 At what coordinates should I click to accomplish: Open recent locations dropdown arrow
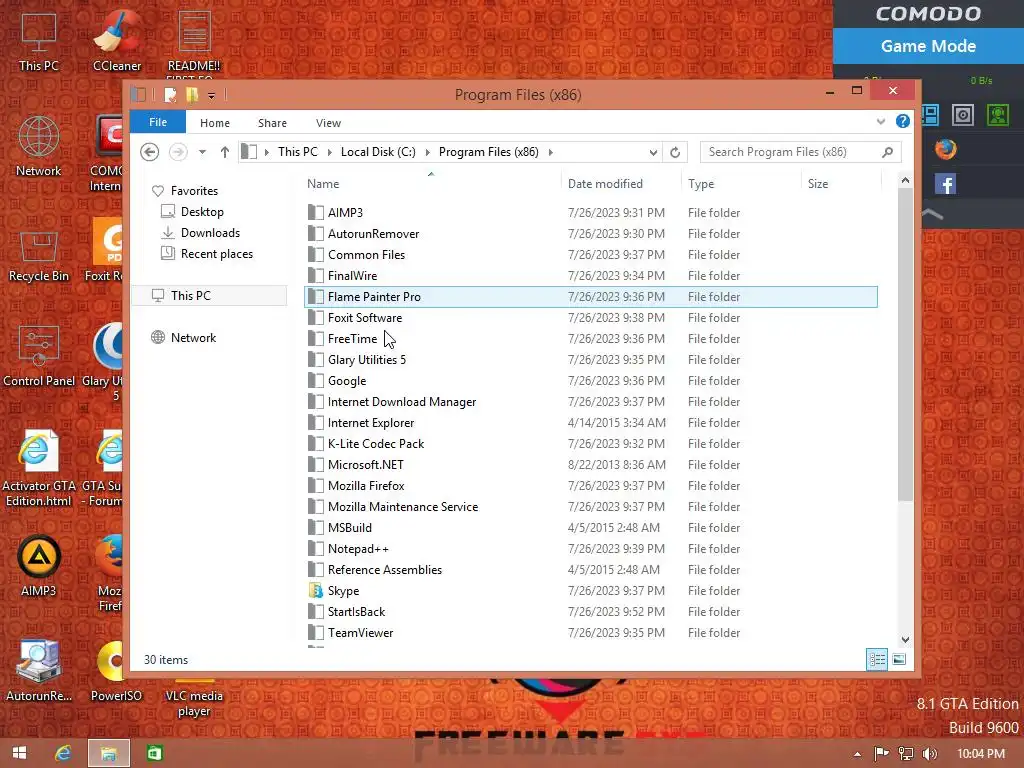202,152
